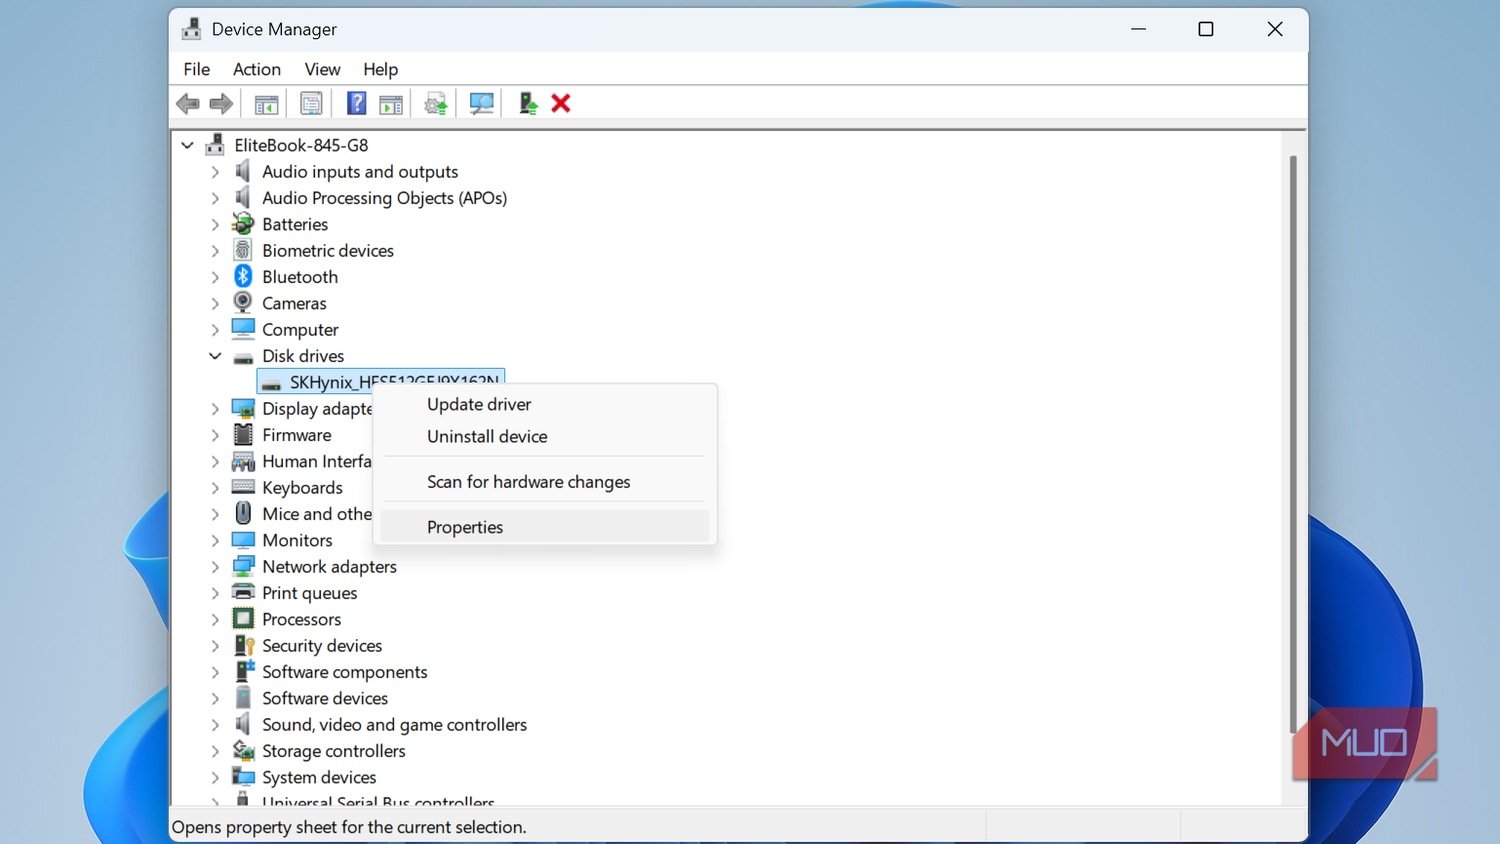Maximize the Device Manager window
The height and width of the screenshot is (844, 1500).
click(x=1206, y=29)
